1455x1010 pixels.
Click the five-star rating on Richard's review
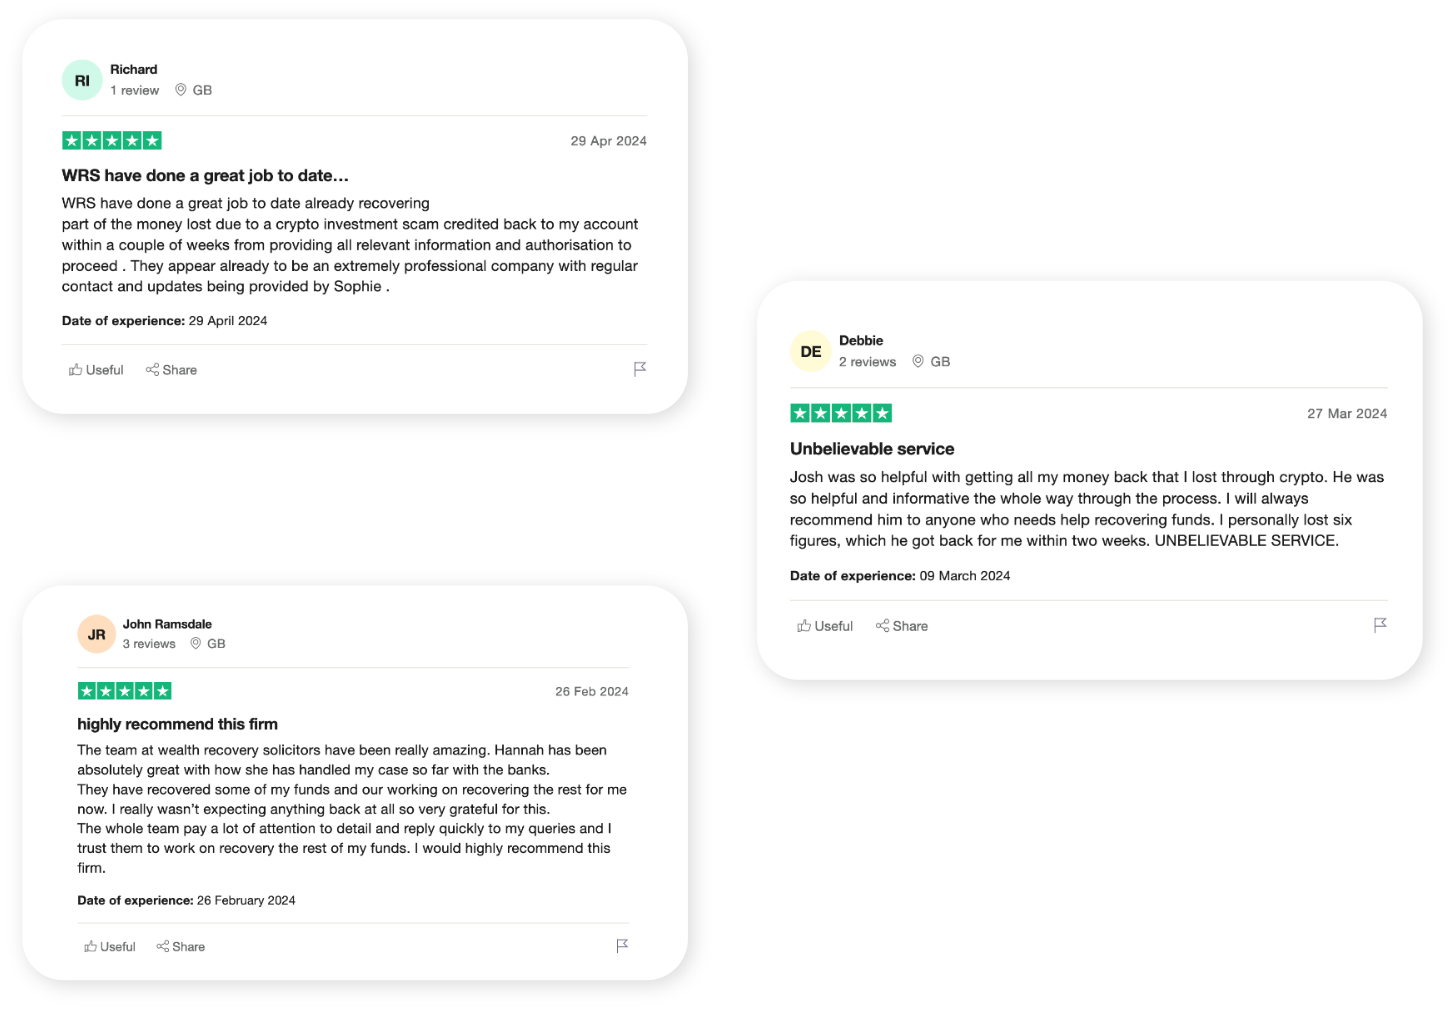coord(112,141)
